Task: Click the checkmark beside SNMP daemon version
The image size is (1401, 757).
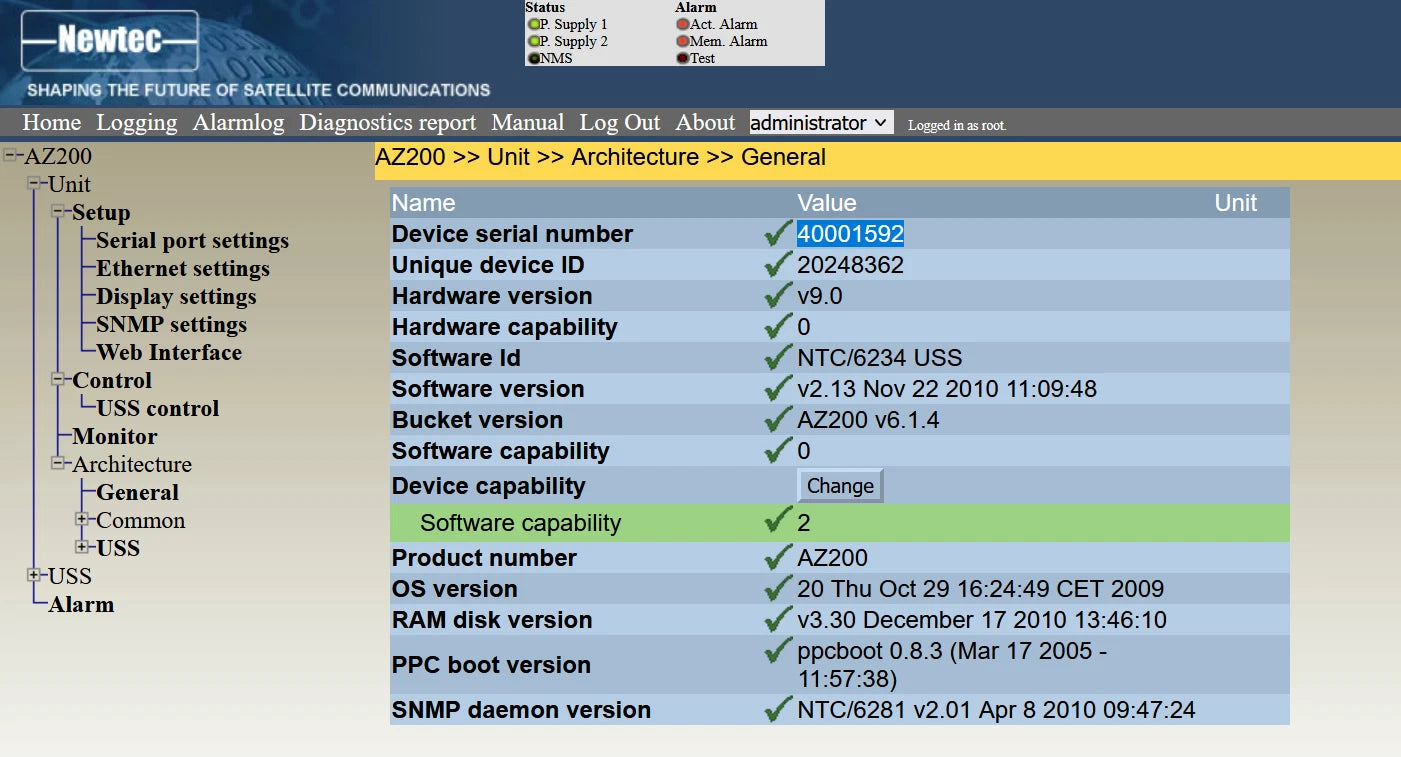Action: [x=778, y=710]
